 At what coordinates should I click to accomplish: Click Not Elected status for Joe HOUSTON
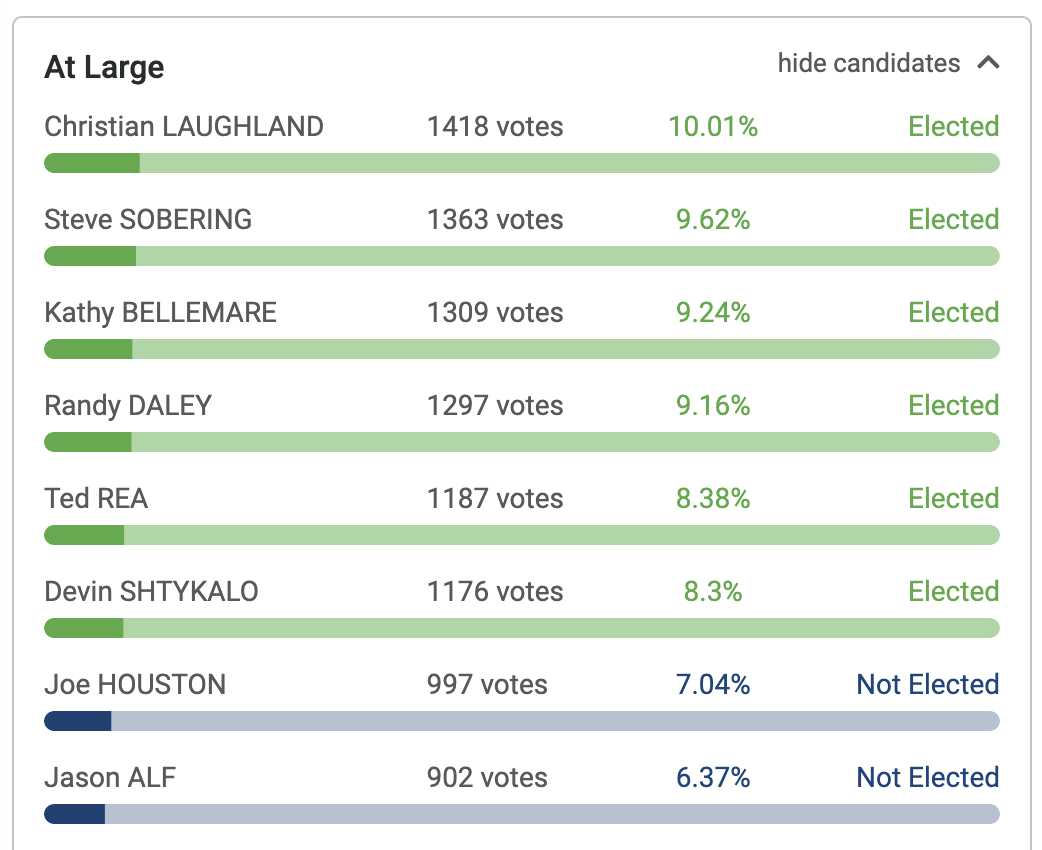(927, 685)
